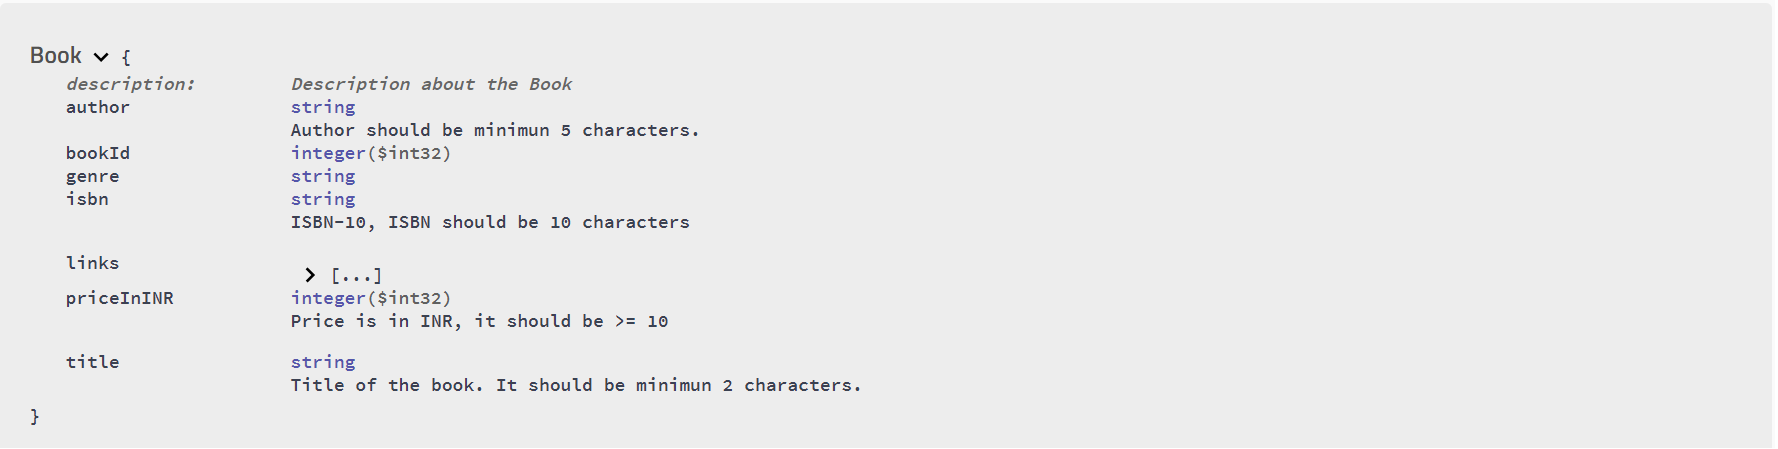The width and height of the screenshot is (1778, 449).
Task: Select the author property name
Action: 98,107
